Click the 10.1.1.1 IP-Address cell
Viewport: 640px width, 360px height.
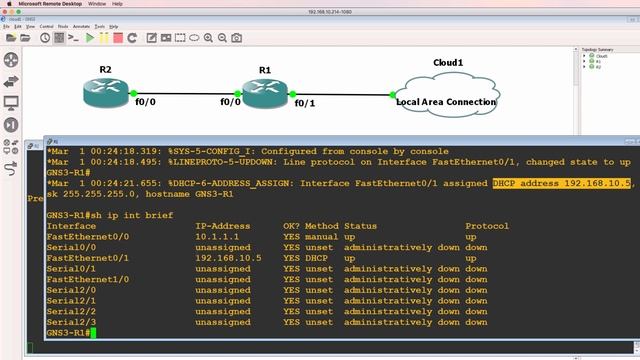click(x=217, y=237)
